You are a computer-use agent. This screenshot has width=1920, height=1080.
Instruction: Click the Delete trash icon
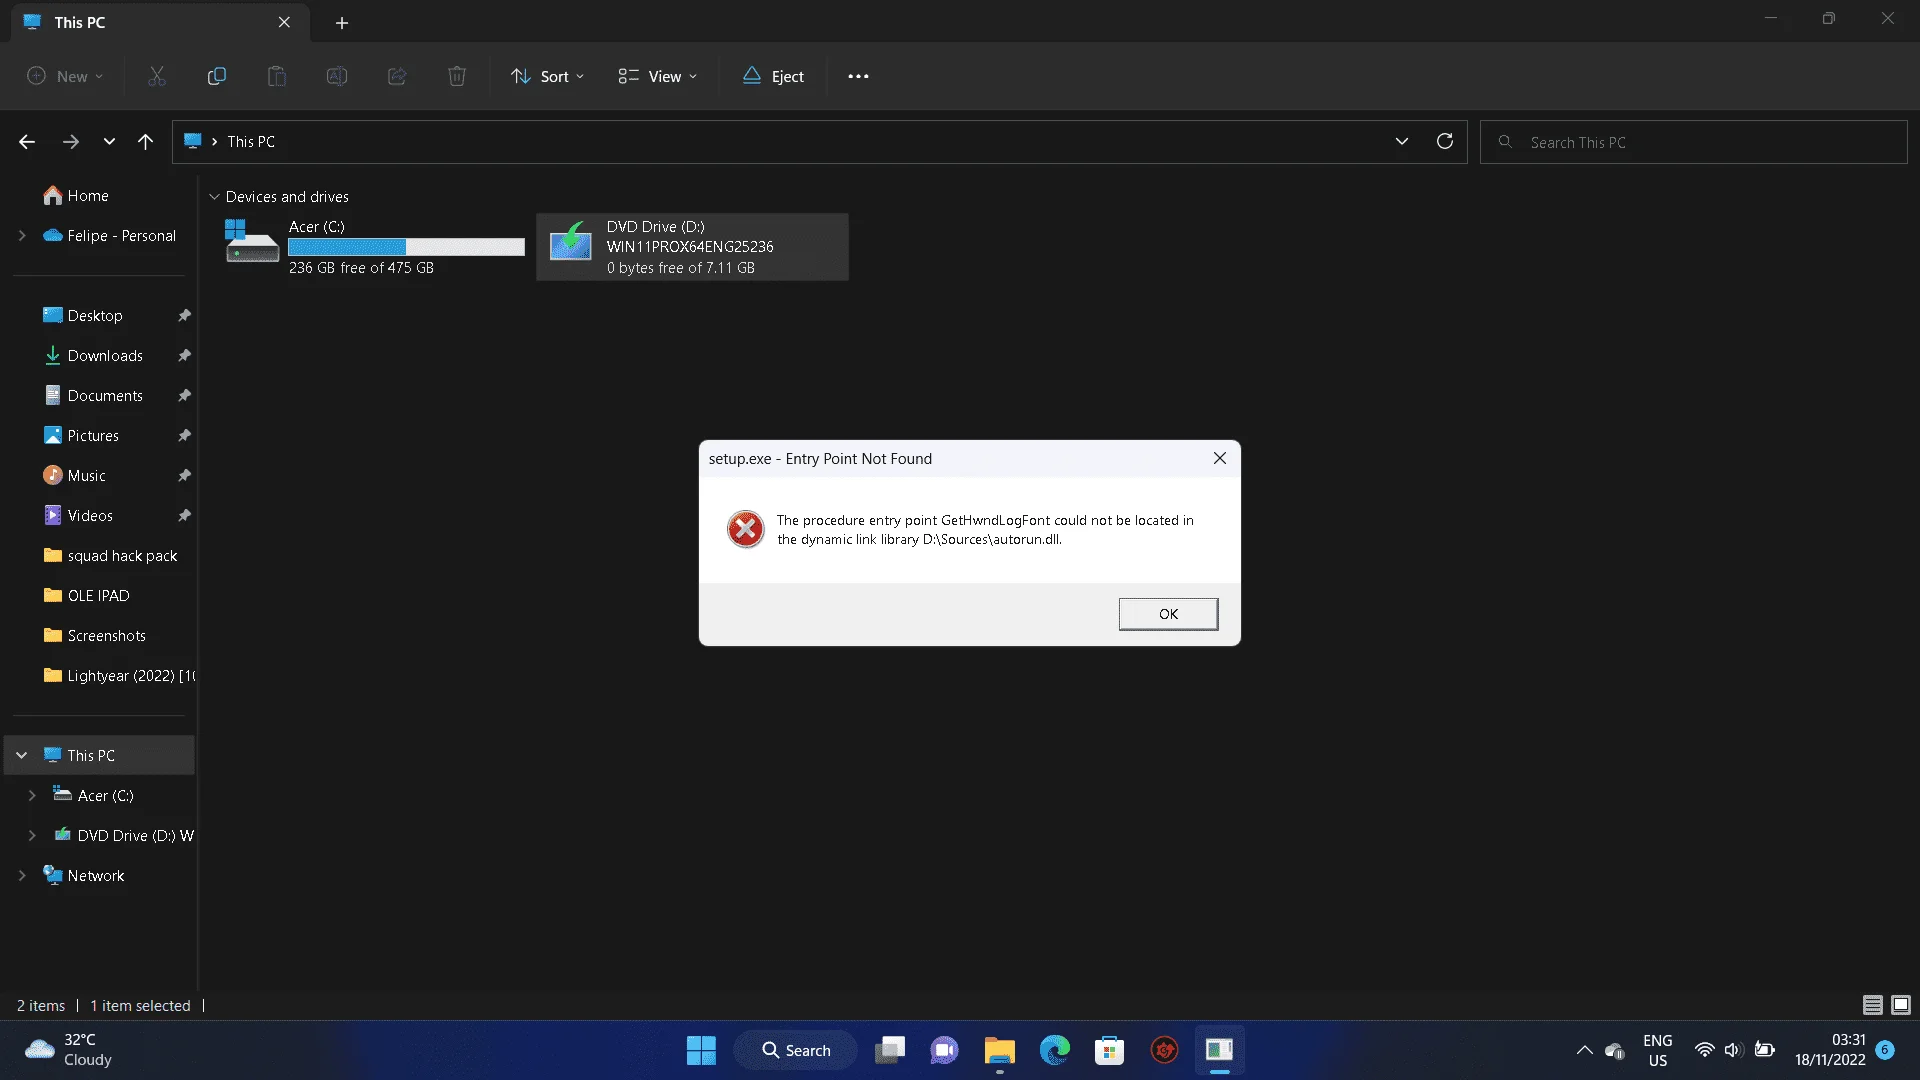pyautogui.click(x=457, y=76)
